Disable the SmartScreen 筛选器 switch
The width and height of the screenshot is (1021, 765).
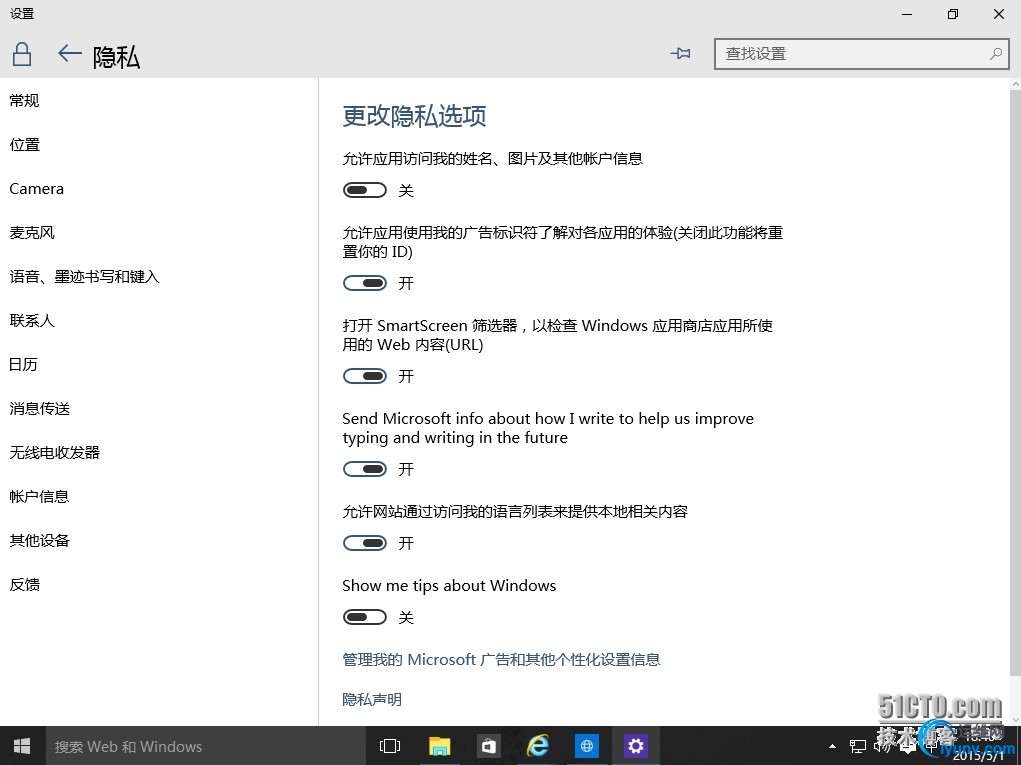coord(365,376)
